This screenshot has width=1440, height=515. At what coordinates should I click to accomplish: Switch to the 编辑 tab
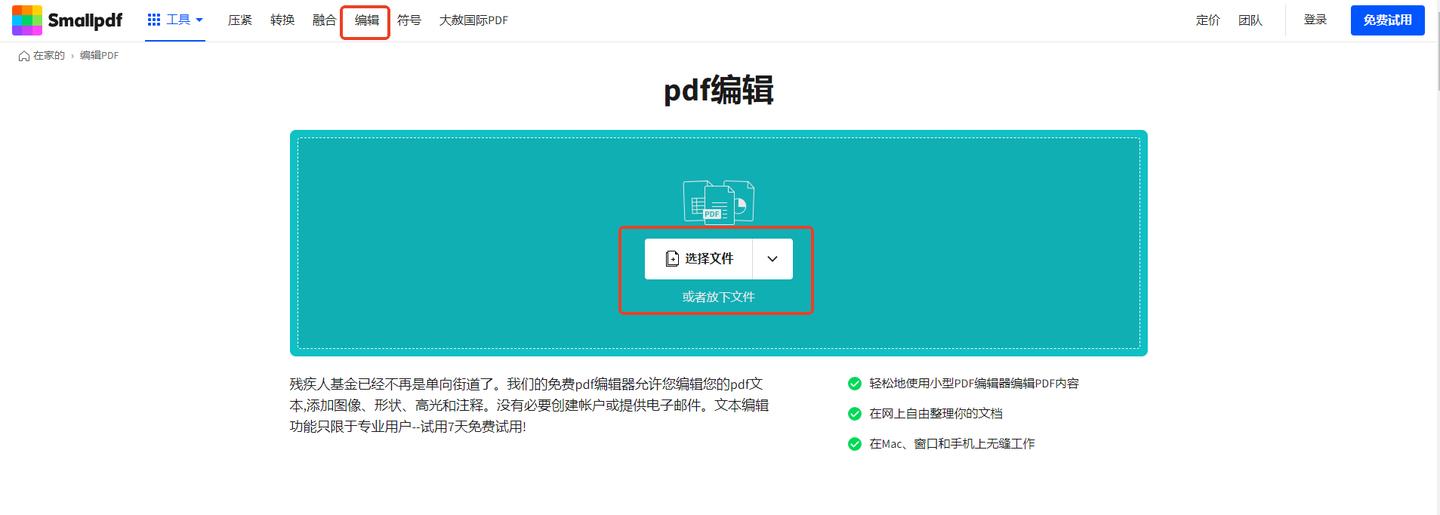pyautogui.click(x=366, y=20)
